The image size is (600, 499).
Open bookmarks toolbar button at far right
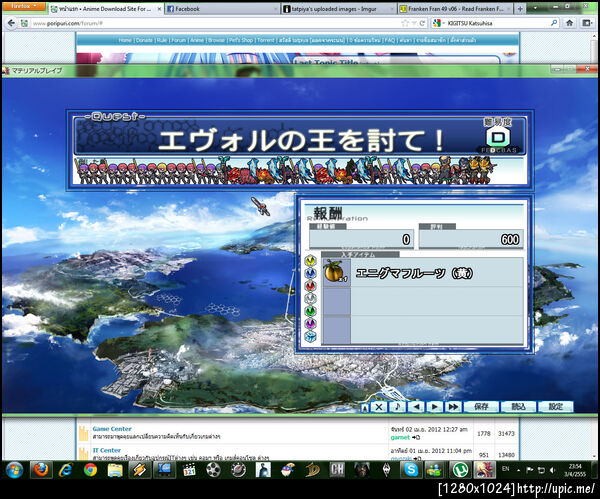[x=587, y=23]
